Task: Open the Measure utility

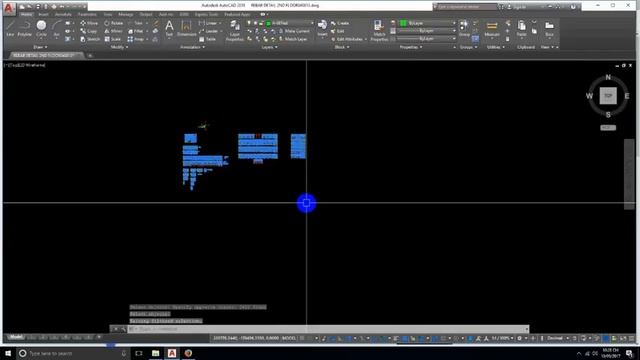Action: pos(492,28)
